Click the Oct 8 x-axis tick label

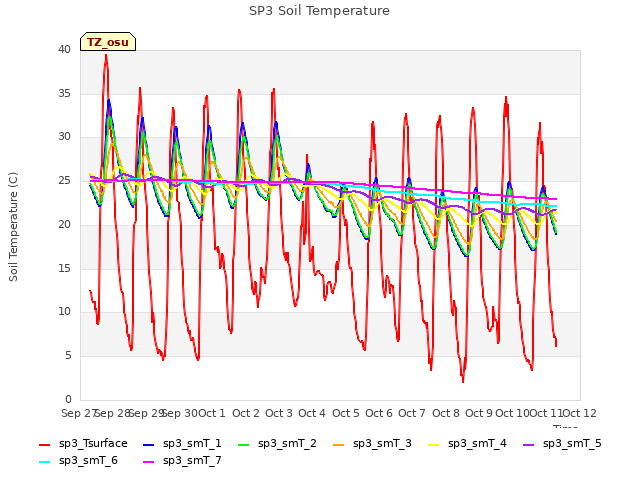[x=446, y=413]
